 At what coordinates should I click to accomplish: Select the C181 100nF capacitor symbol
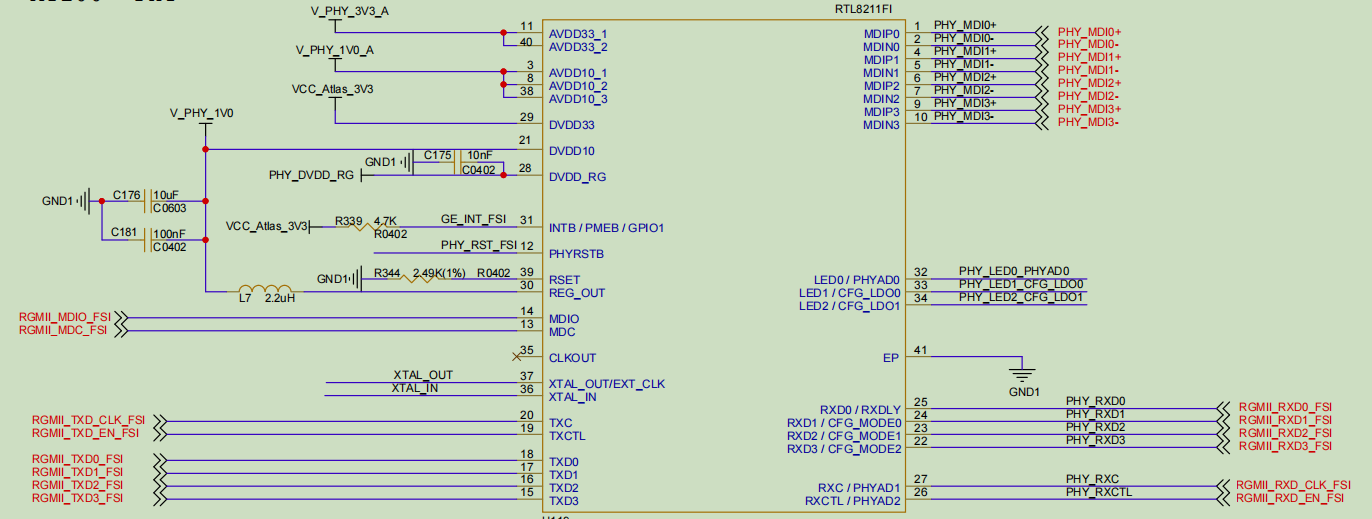click(148, 240)
